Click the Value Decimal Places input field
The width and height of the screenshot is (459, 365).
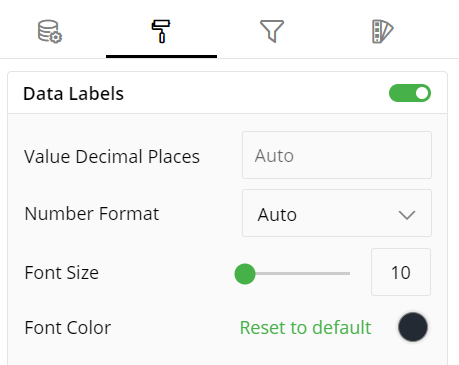click(337, 155)
